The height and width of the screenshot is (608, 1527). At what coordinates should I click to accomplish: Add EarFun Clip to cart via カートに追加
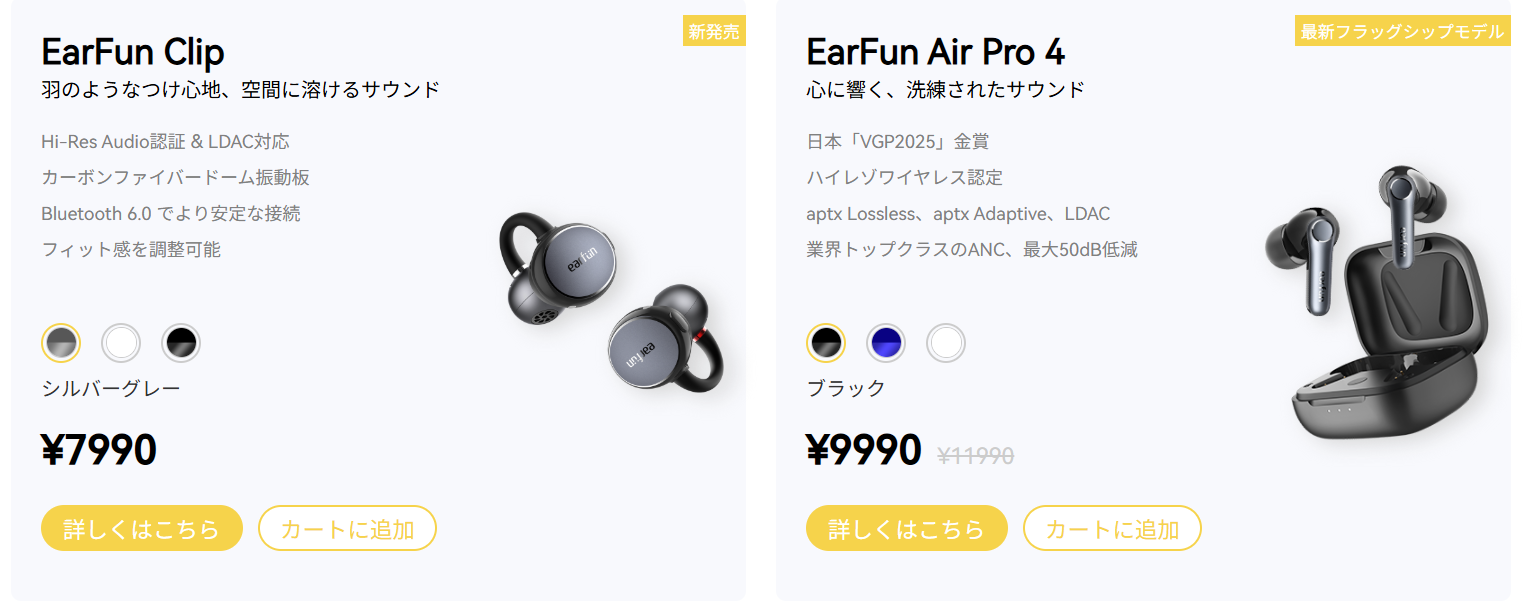(x=347, y=528)
